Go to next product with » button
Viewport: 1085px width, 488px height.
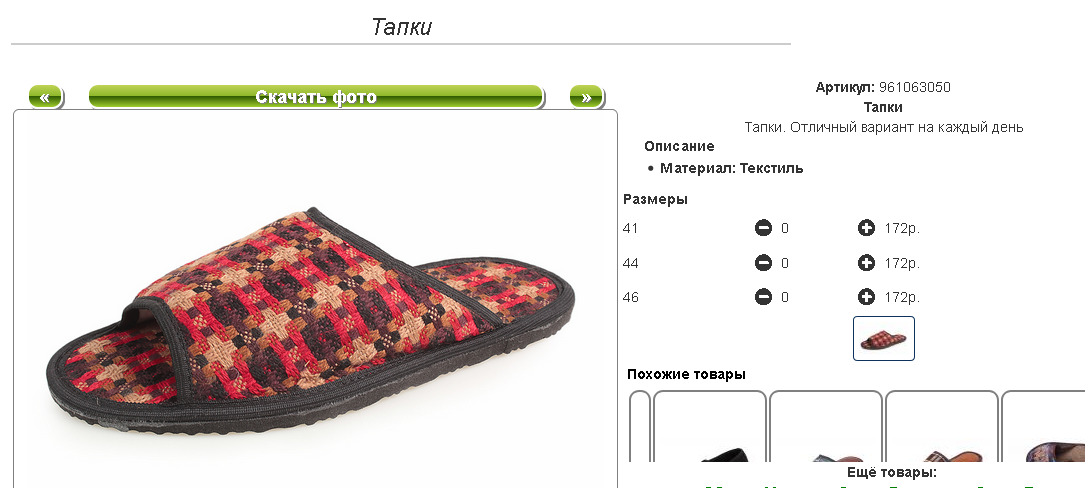[586, 97]
